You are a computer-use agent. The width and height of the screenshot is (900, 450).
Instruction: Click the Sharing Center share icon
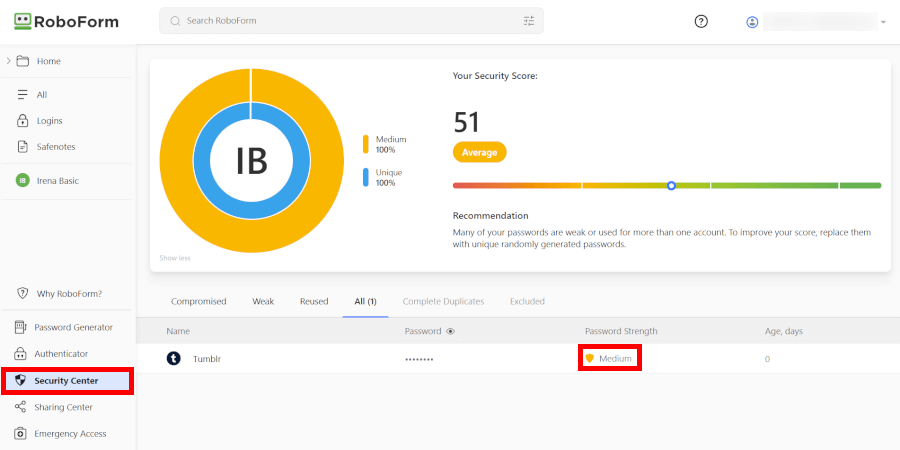[x=20, y=407]
